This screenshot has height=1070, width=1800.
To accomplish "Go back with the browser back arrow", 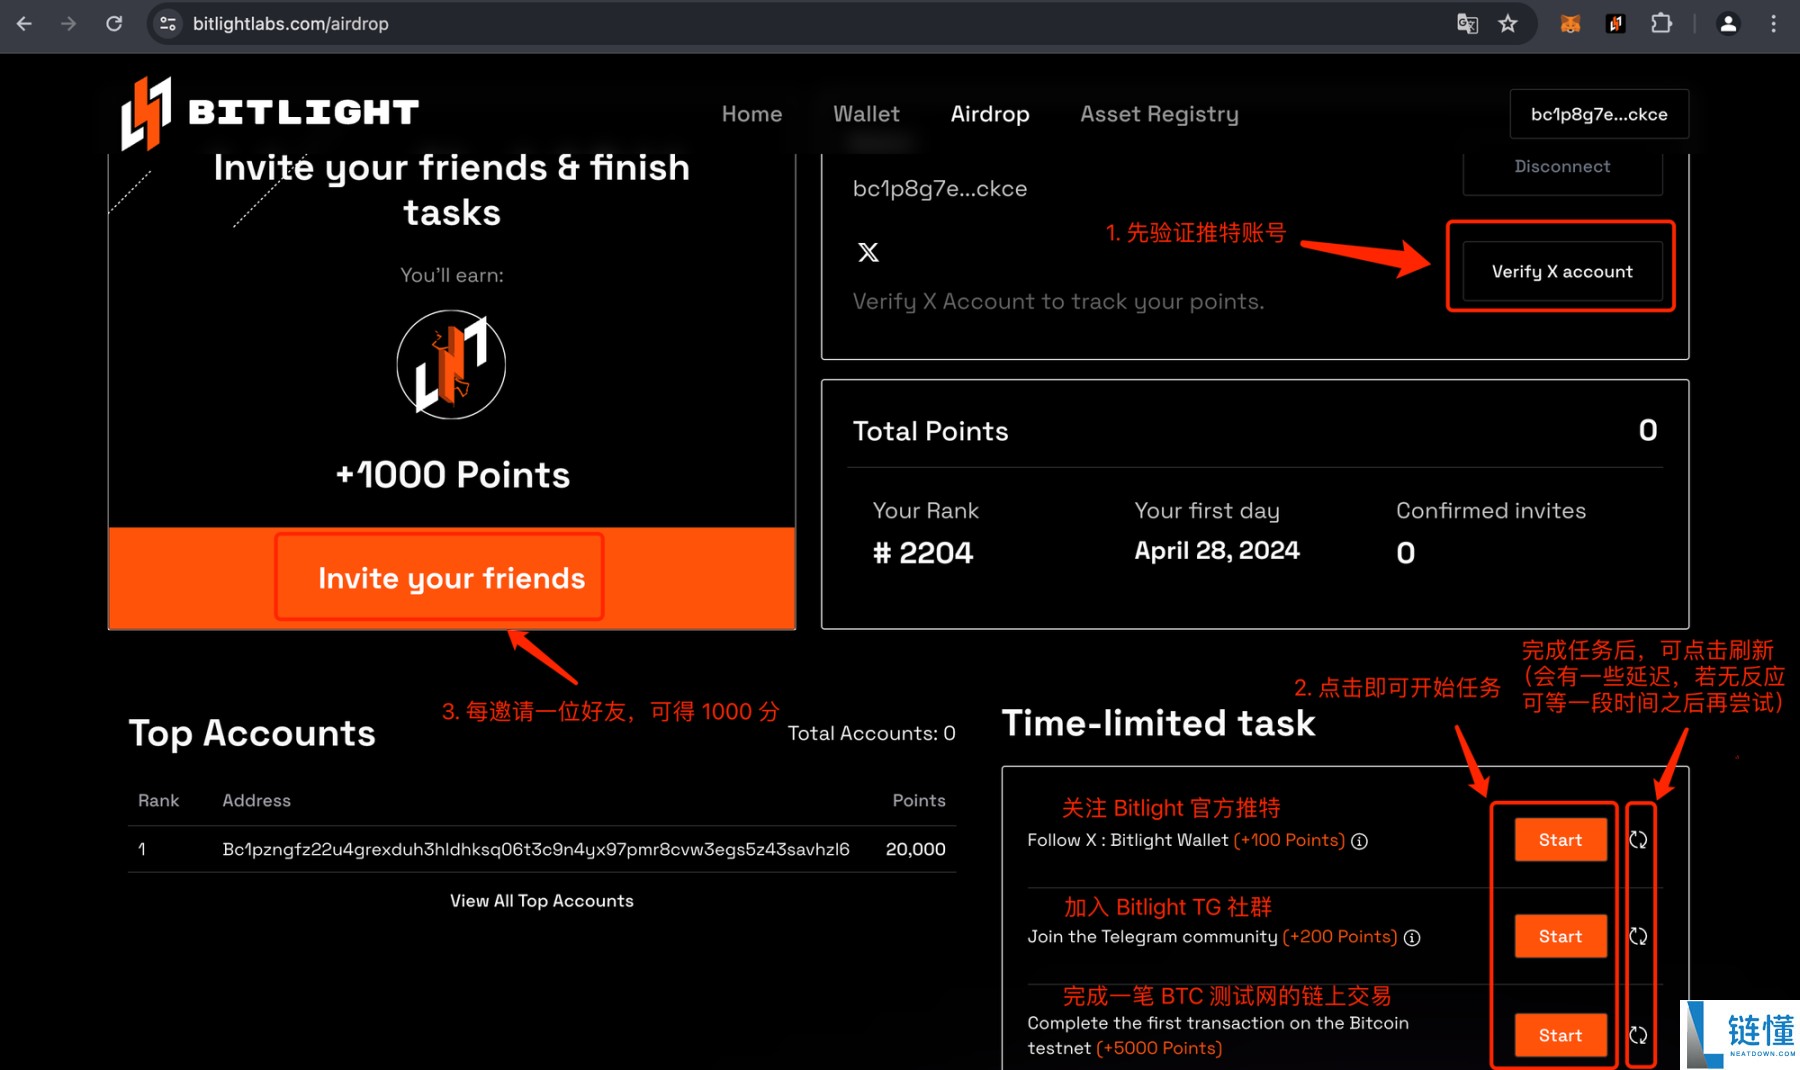I will [24, 23].
